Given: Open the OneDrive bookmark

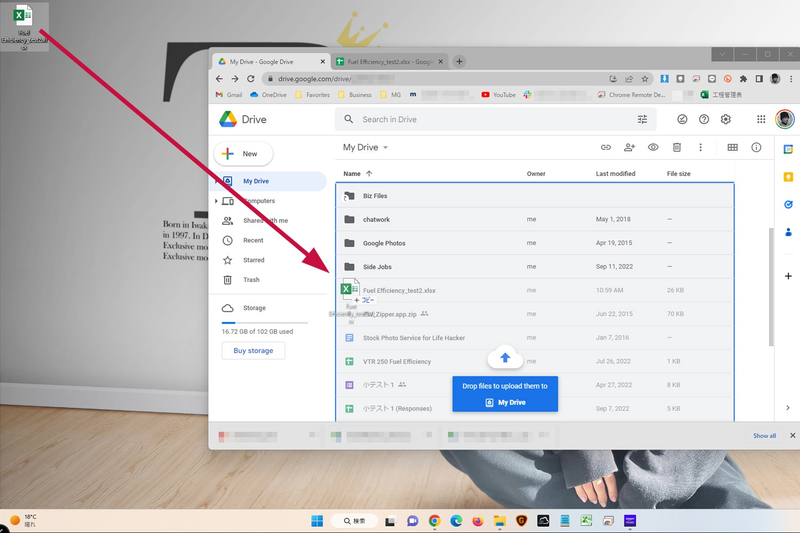Looking at the screenshot, I should pos(268,95).
